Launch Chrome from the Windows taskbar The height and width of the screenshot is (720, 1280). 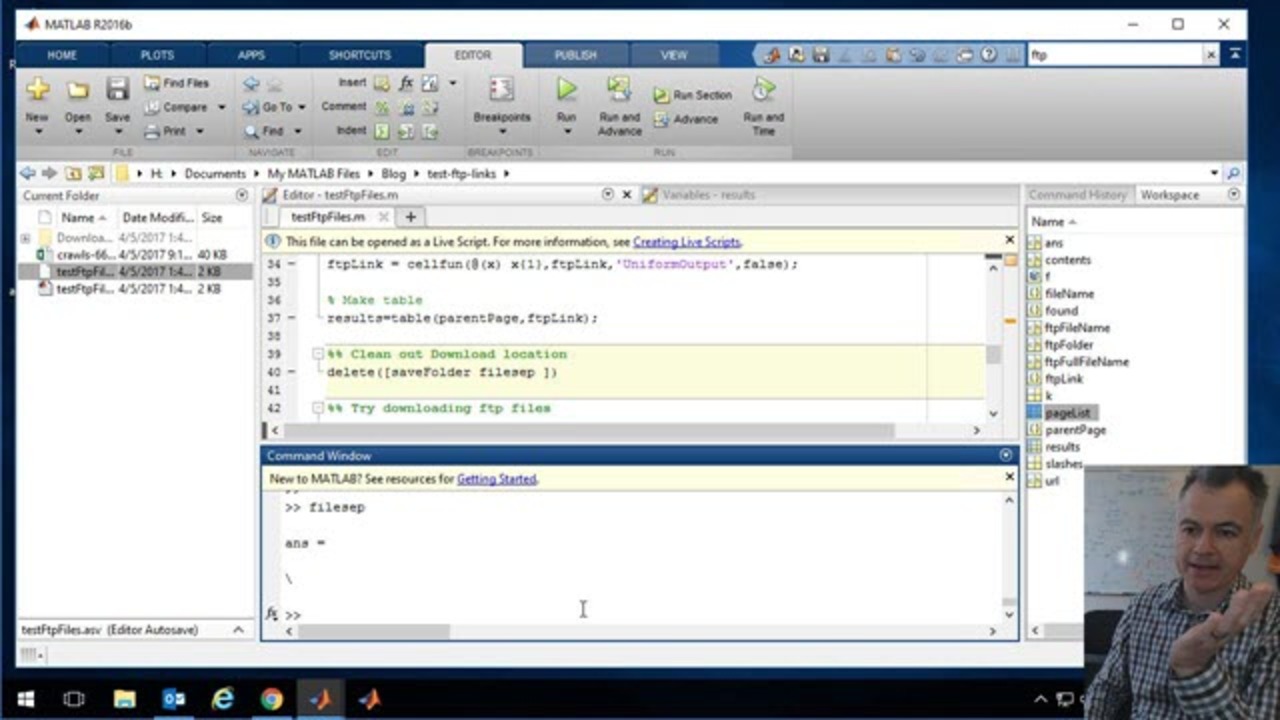click(271, 699)
